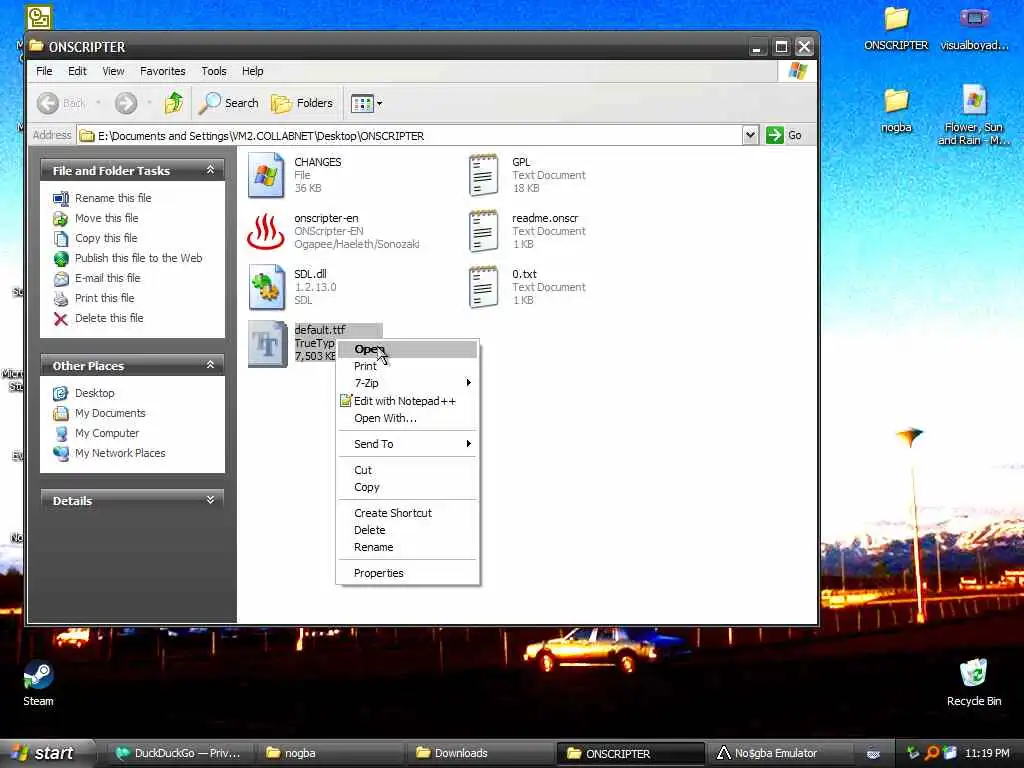Open the File menu
This screenshot has height=768, width=1024.
[44, 71]
